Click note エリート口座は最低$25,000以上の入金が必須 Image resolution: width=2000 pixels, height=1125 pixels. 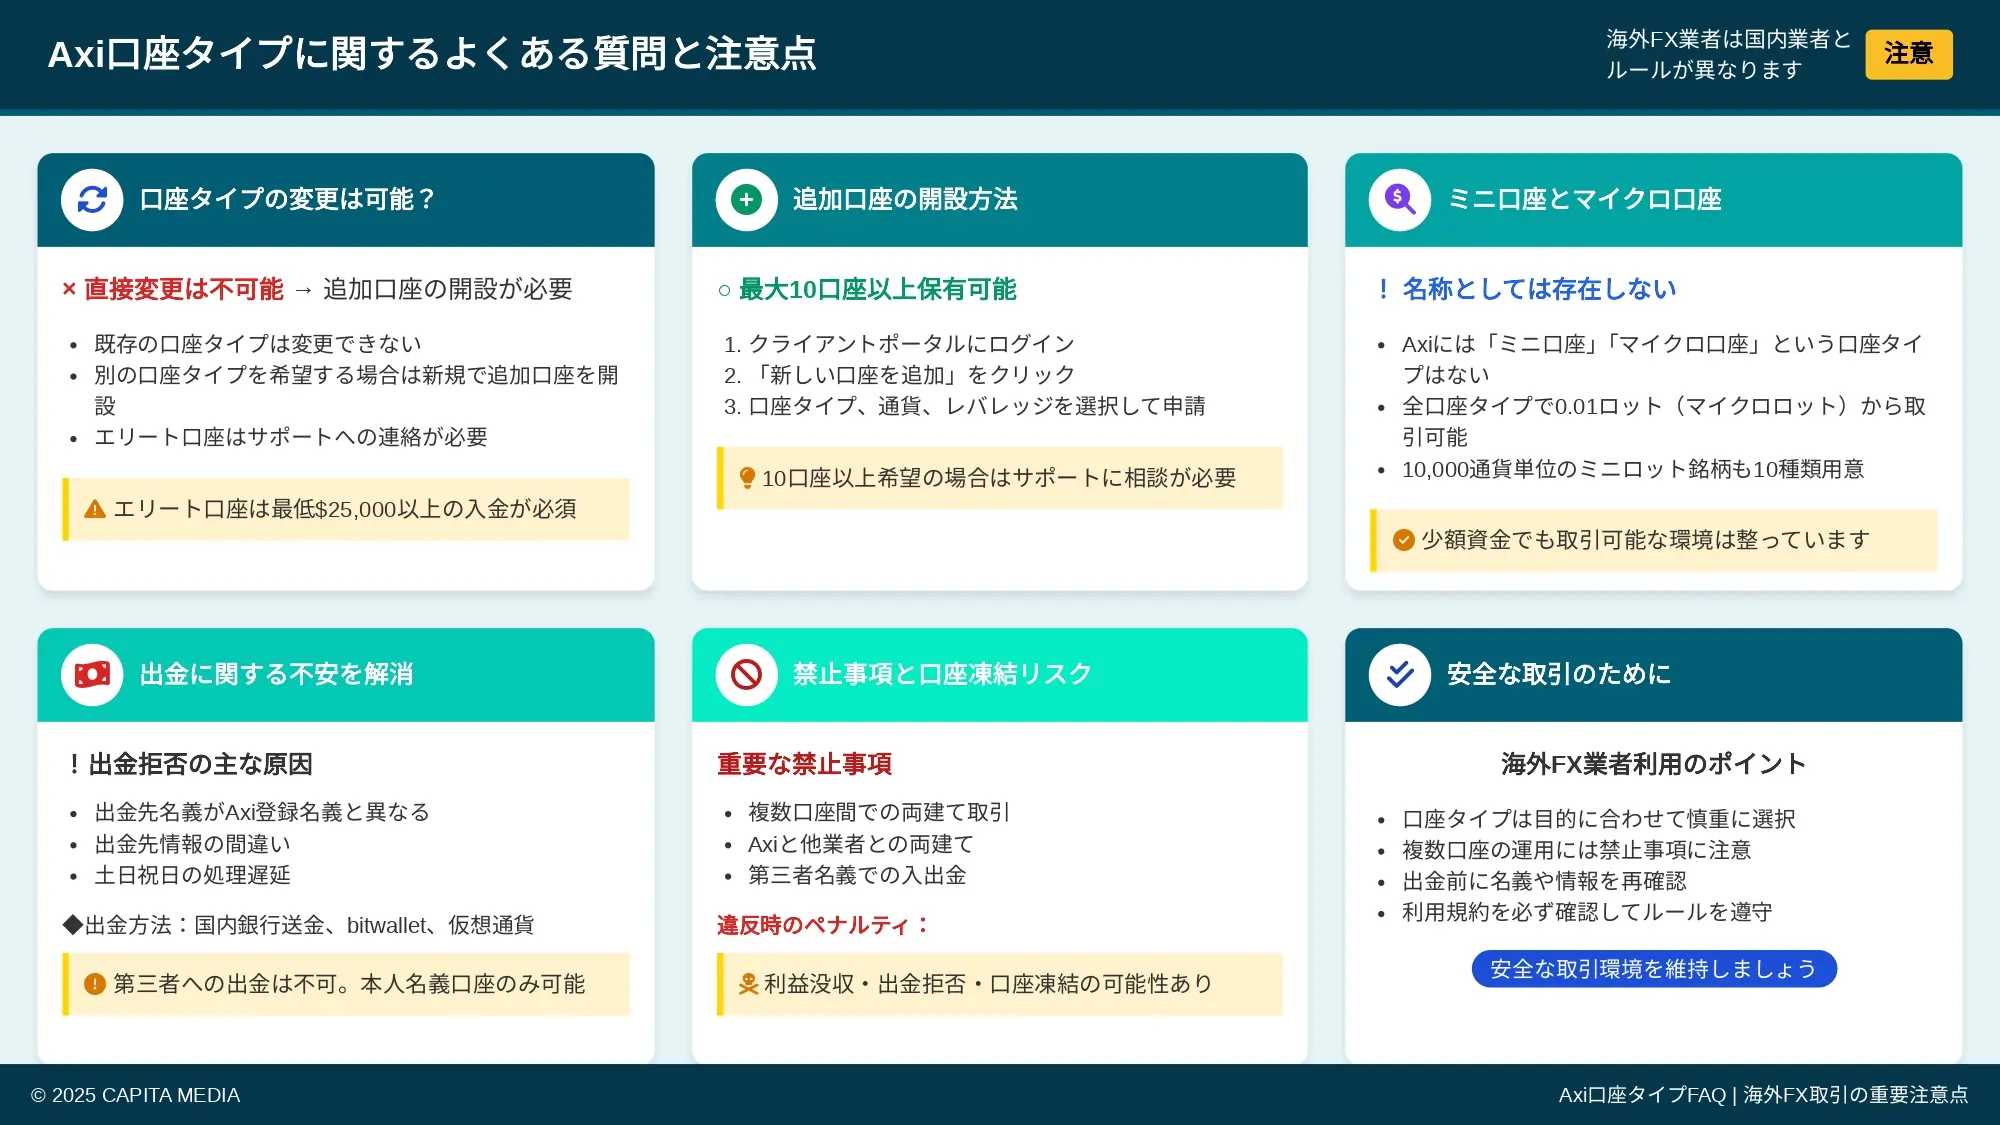click(346, 509)
